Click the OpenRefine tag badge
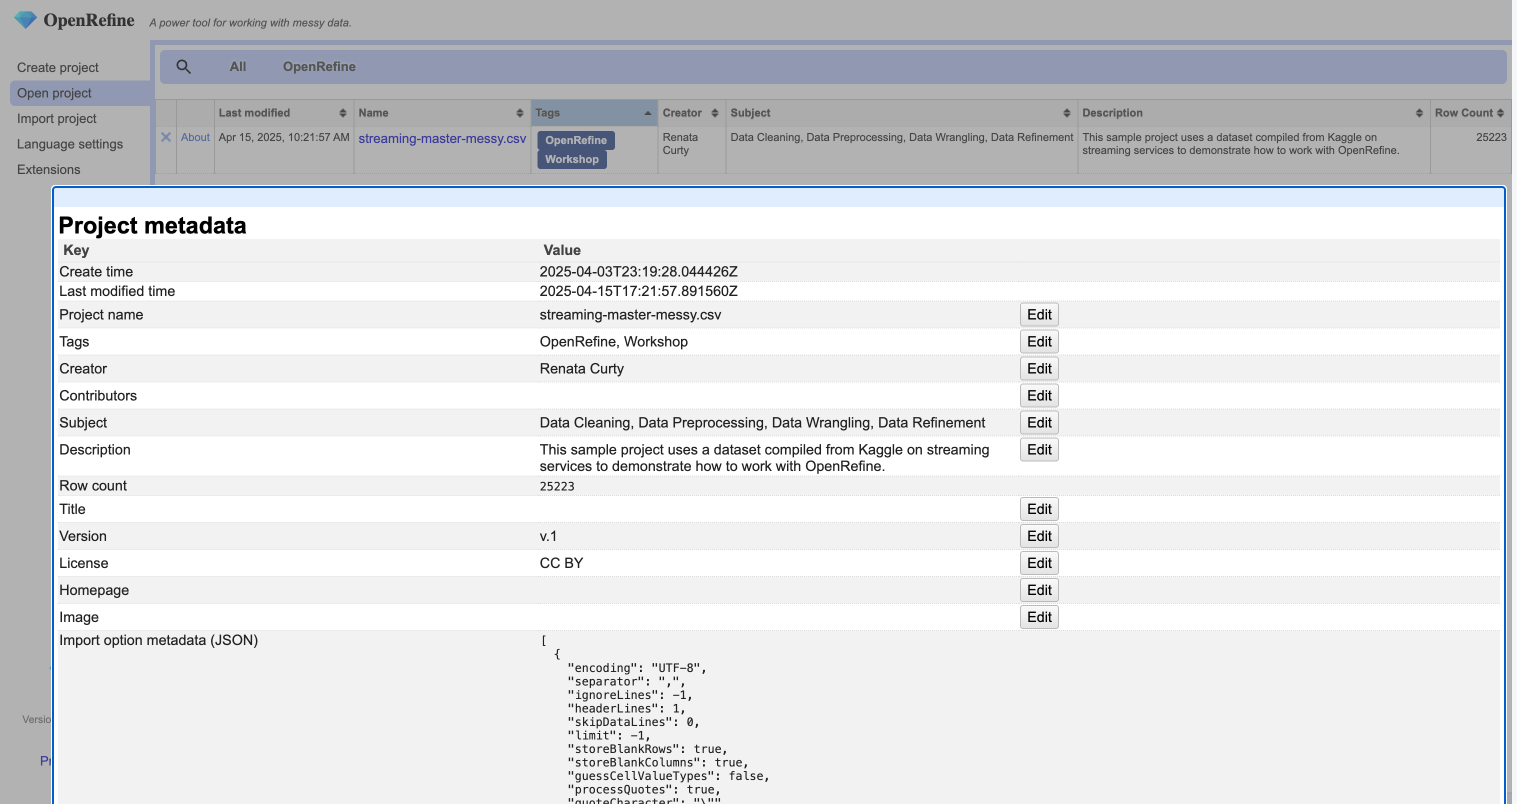Viewport: 1517px width, 804px height. pyautogui.click(x=576, y=140)
